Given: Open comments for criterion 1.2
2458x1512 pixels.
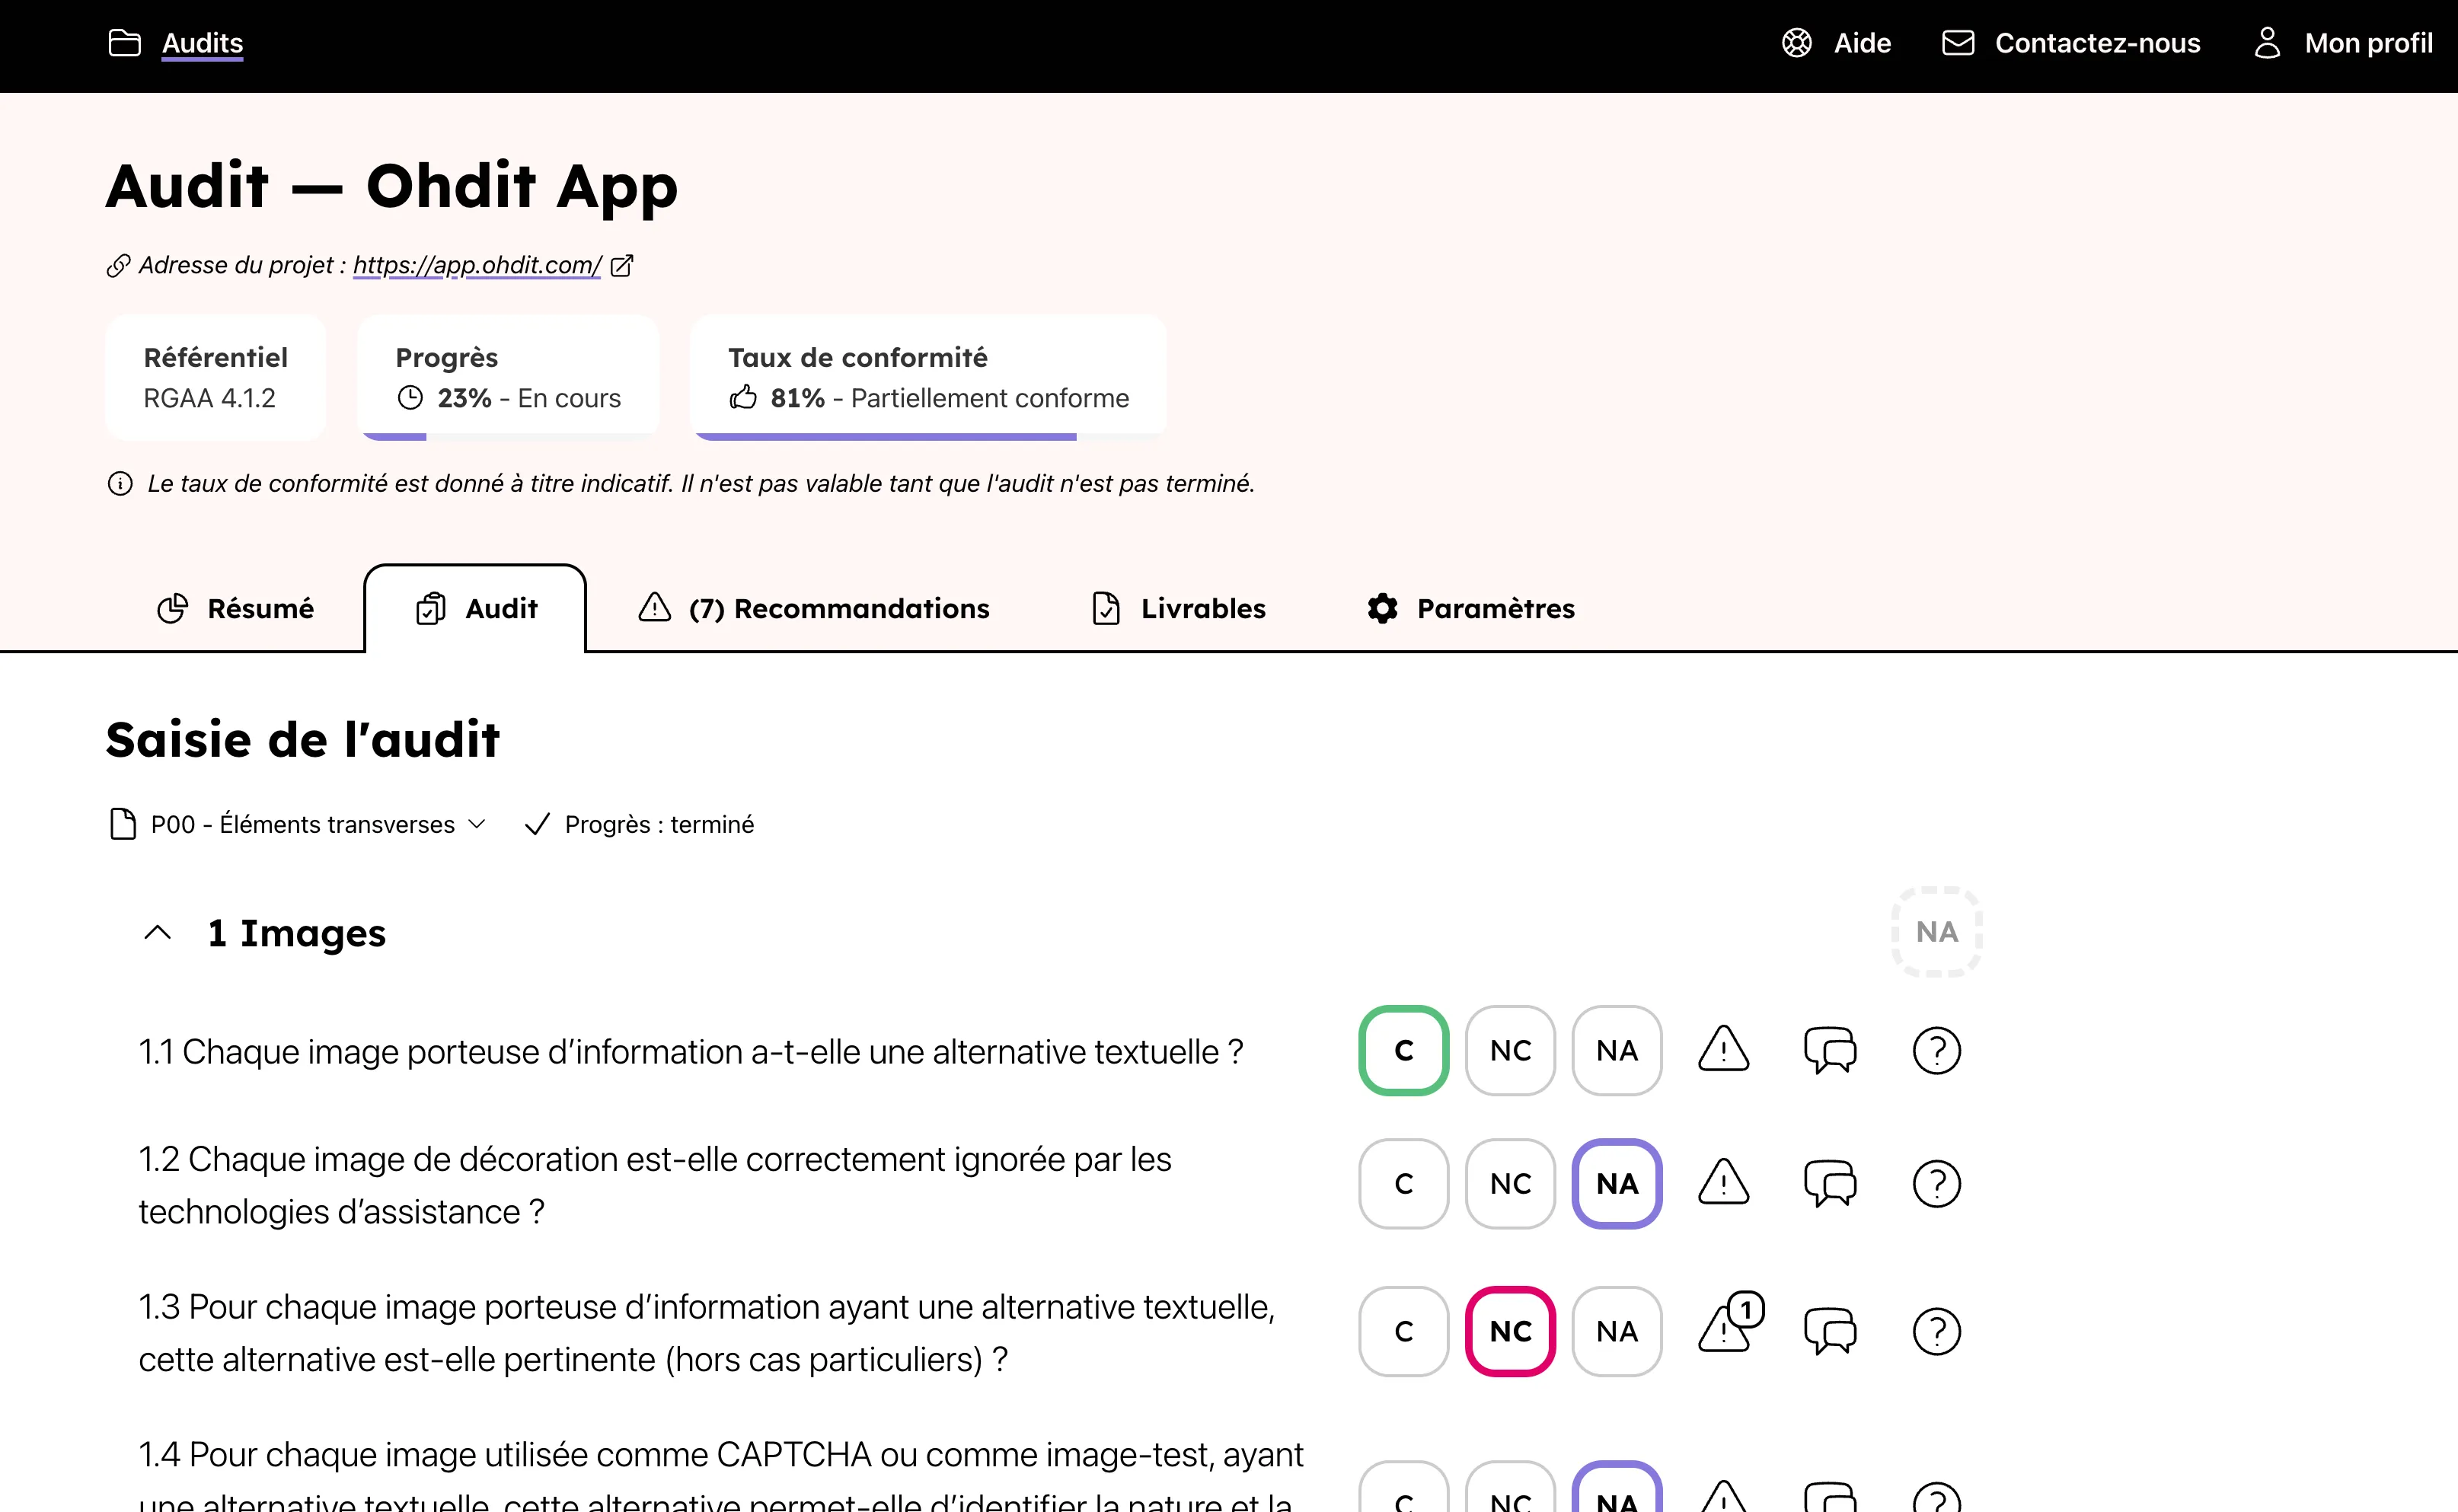Looking at the screenshot, I should click(1830, 1184).
